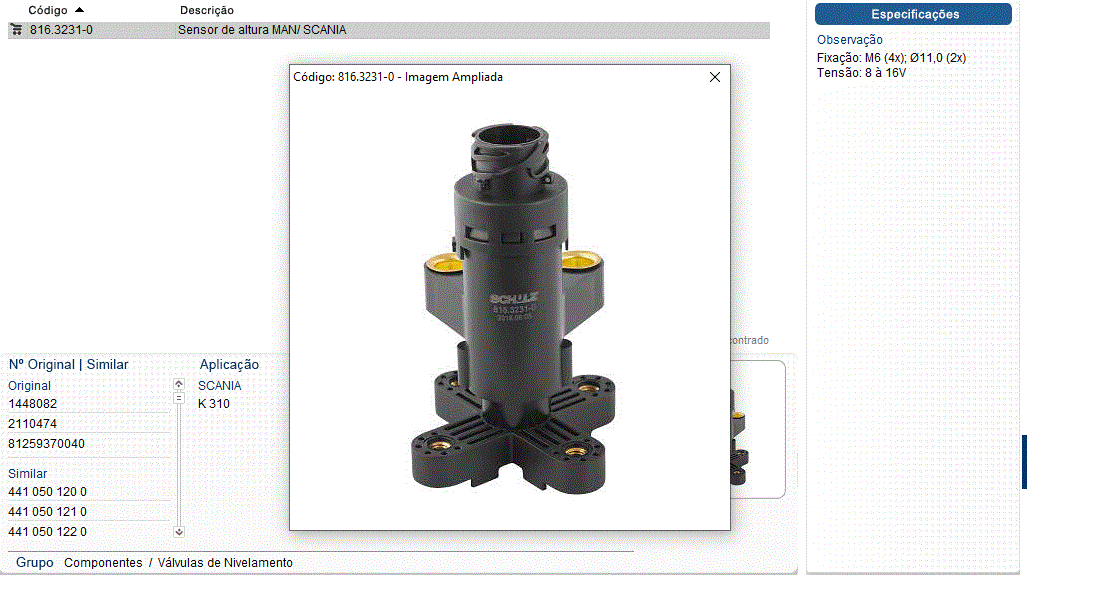Click the shopping cart icon beside 816.3231-0
The image size is (1120, 598).
click(16, 30)
